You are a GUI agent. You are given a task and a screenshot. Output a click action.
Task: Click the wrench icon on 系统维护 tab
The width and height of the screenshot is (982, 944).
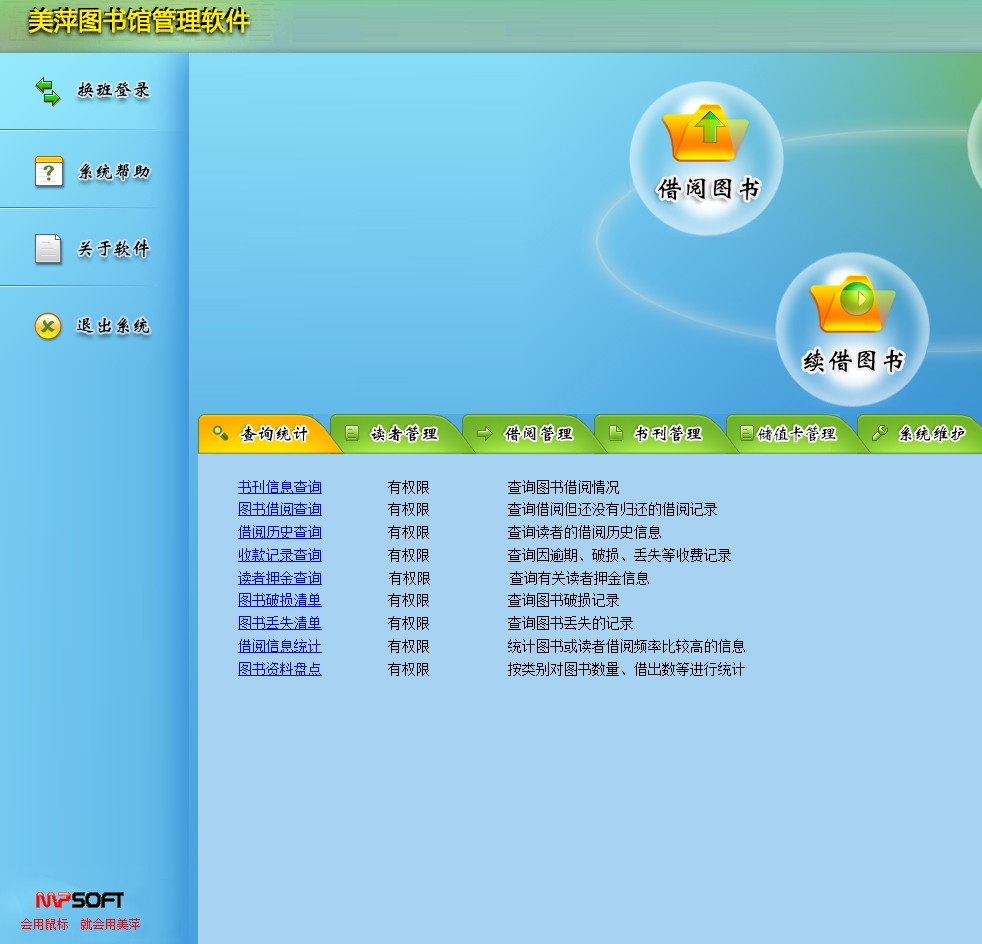[x=880, y=434]
